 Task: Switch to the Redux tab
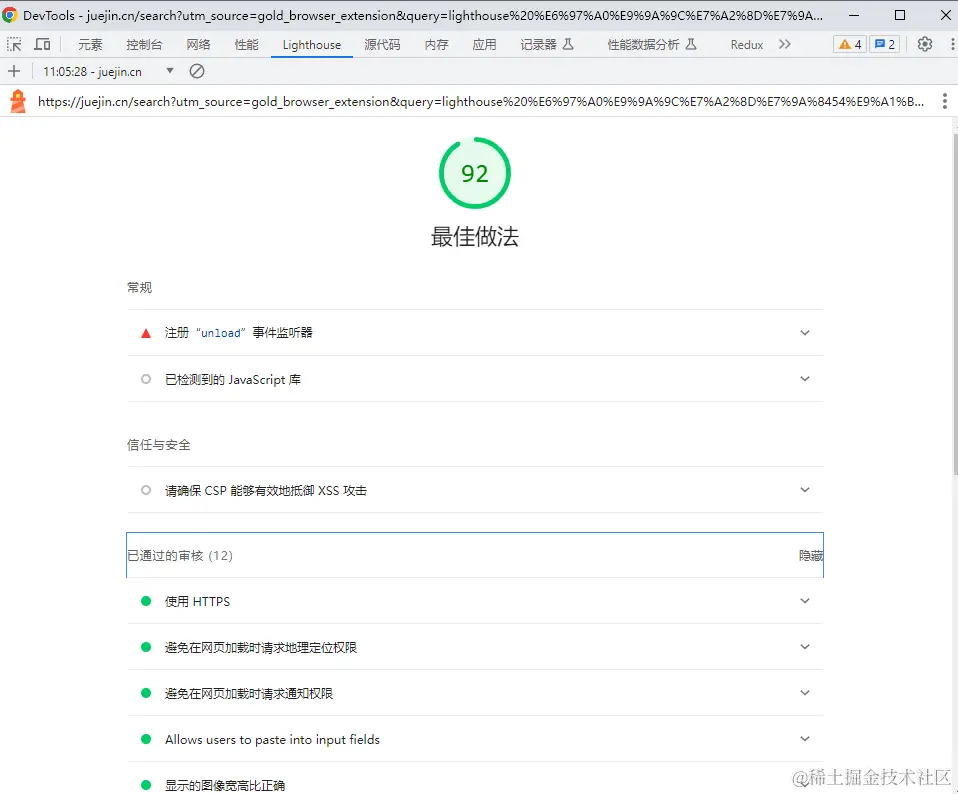coord(747,45)
